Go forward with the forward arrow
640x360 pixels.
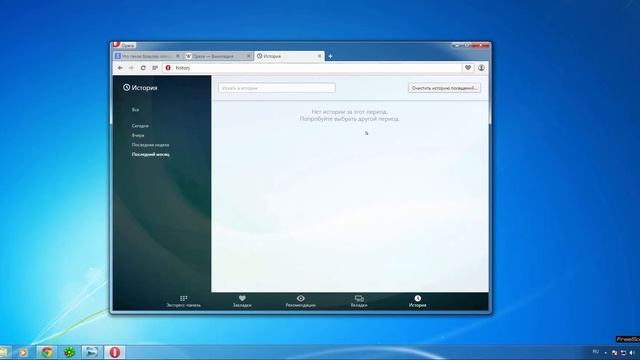point(131,68)
